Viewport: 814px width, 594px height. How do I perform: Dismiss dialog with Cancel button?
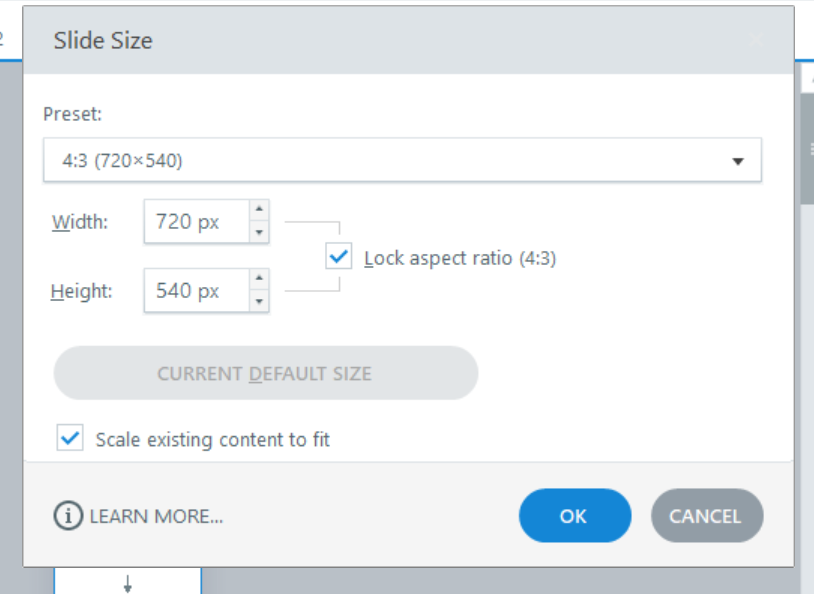coord(706,516)
